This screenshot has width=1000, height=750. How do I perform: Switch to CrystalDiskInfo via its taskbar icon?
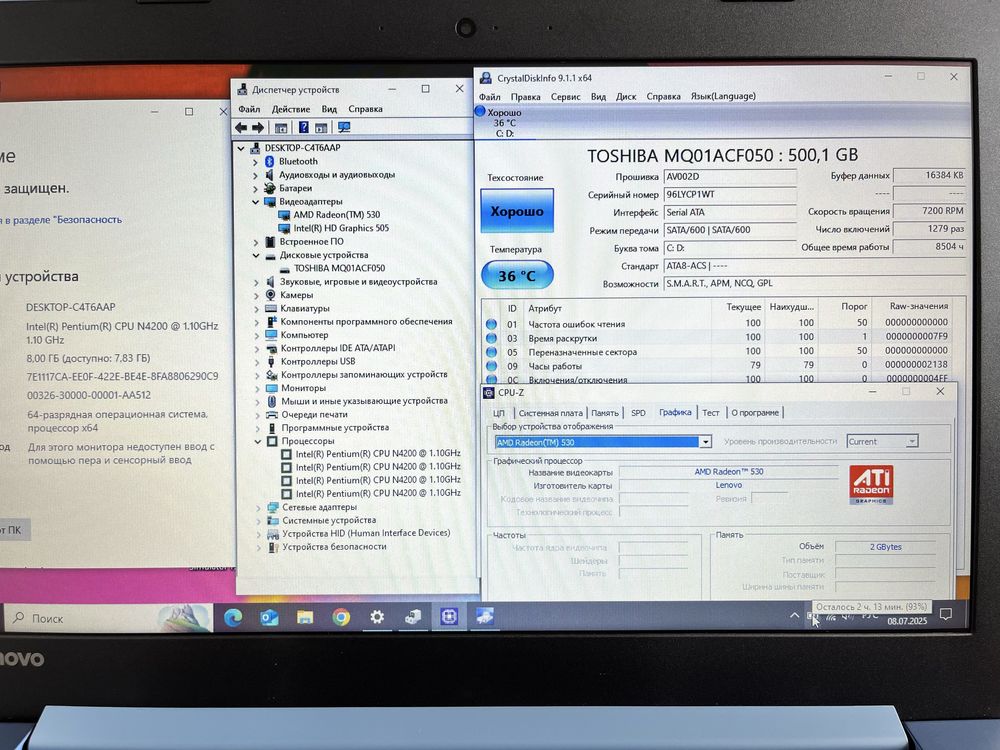coord(485,617)
